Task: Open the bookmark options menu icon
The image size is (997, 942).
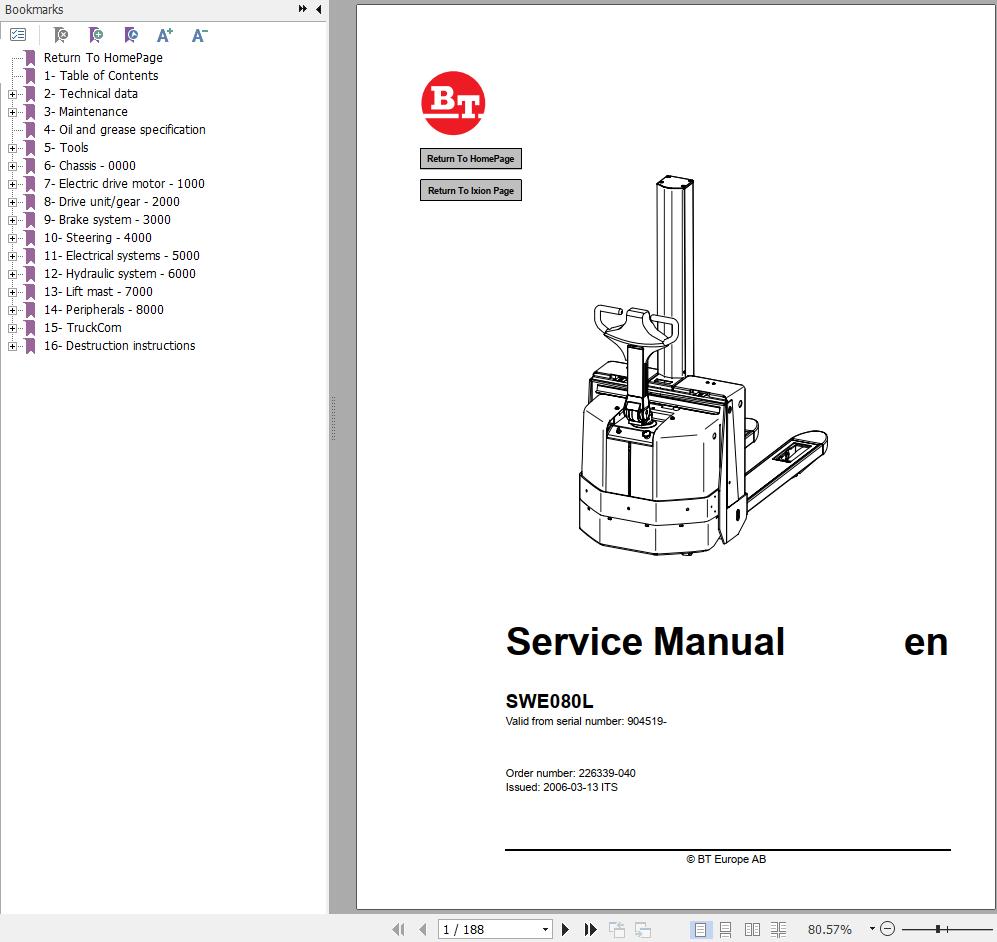Action: tap(18, 35)
